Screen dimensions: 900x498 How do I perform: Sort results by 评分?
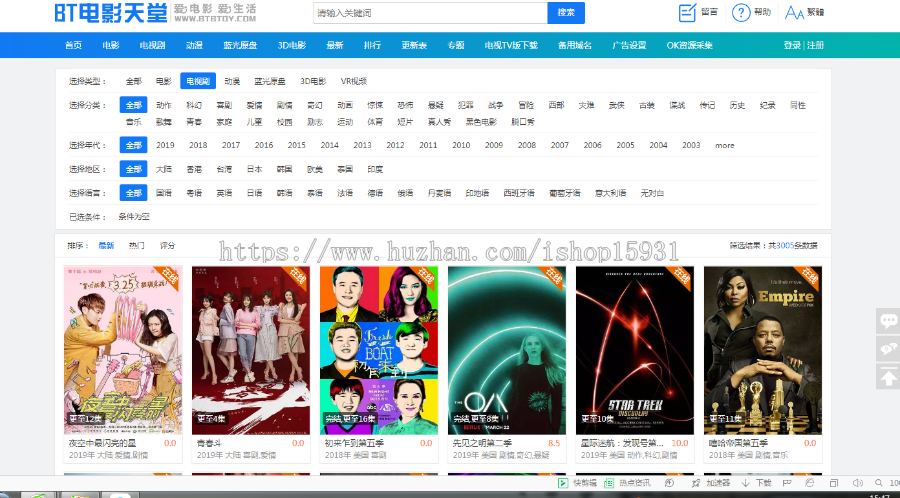pos(167,246)
